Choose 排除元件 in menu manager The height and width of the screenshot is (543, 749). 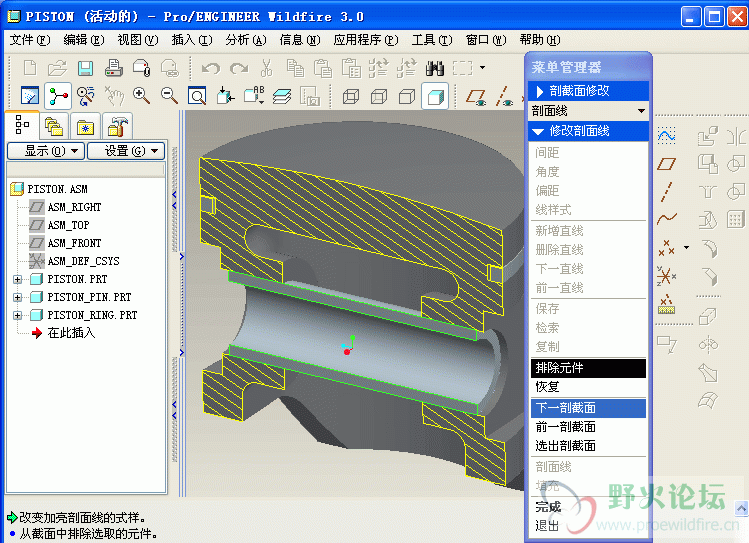tap(588, 368)
